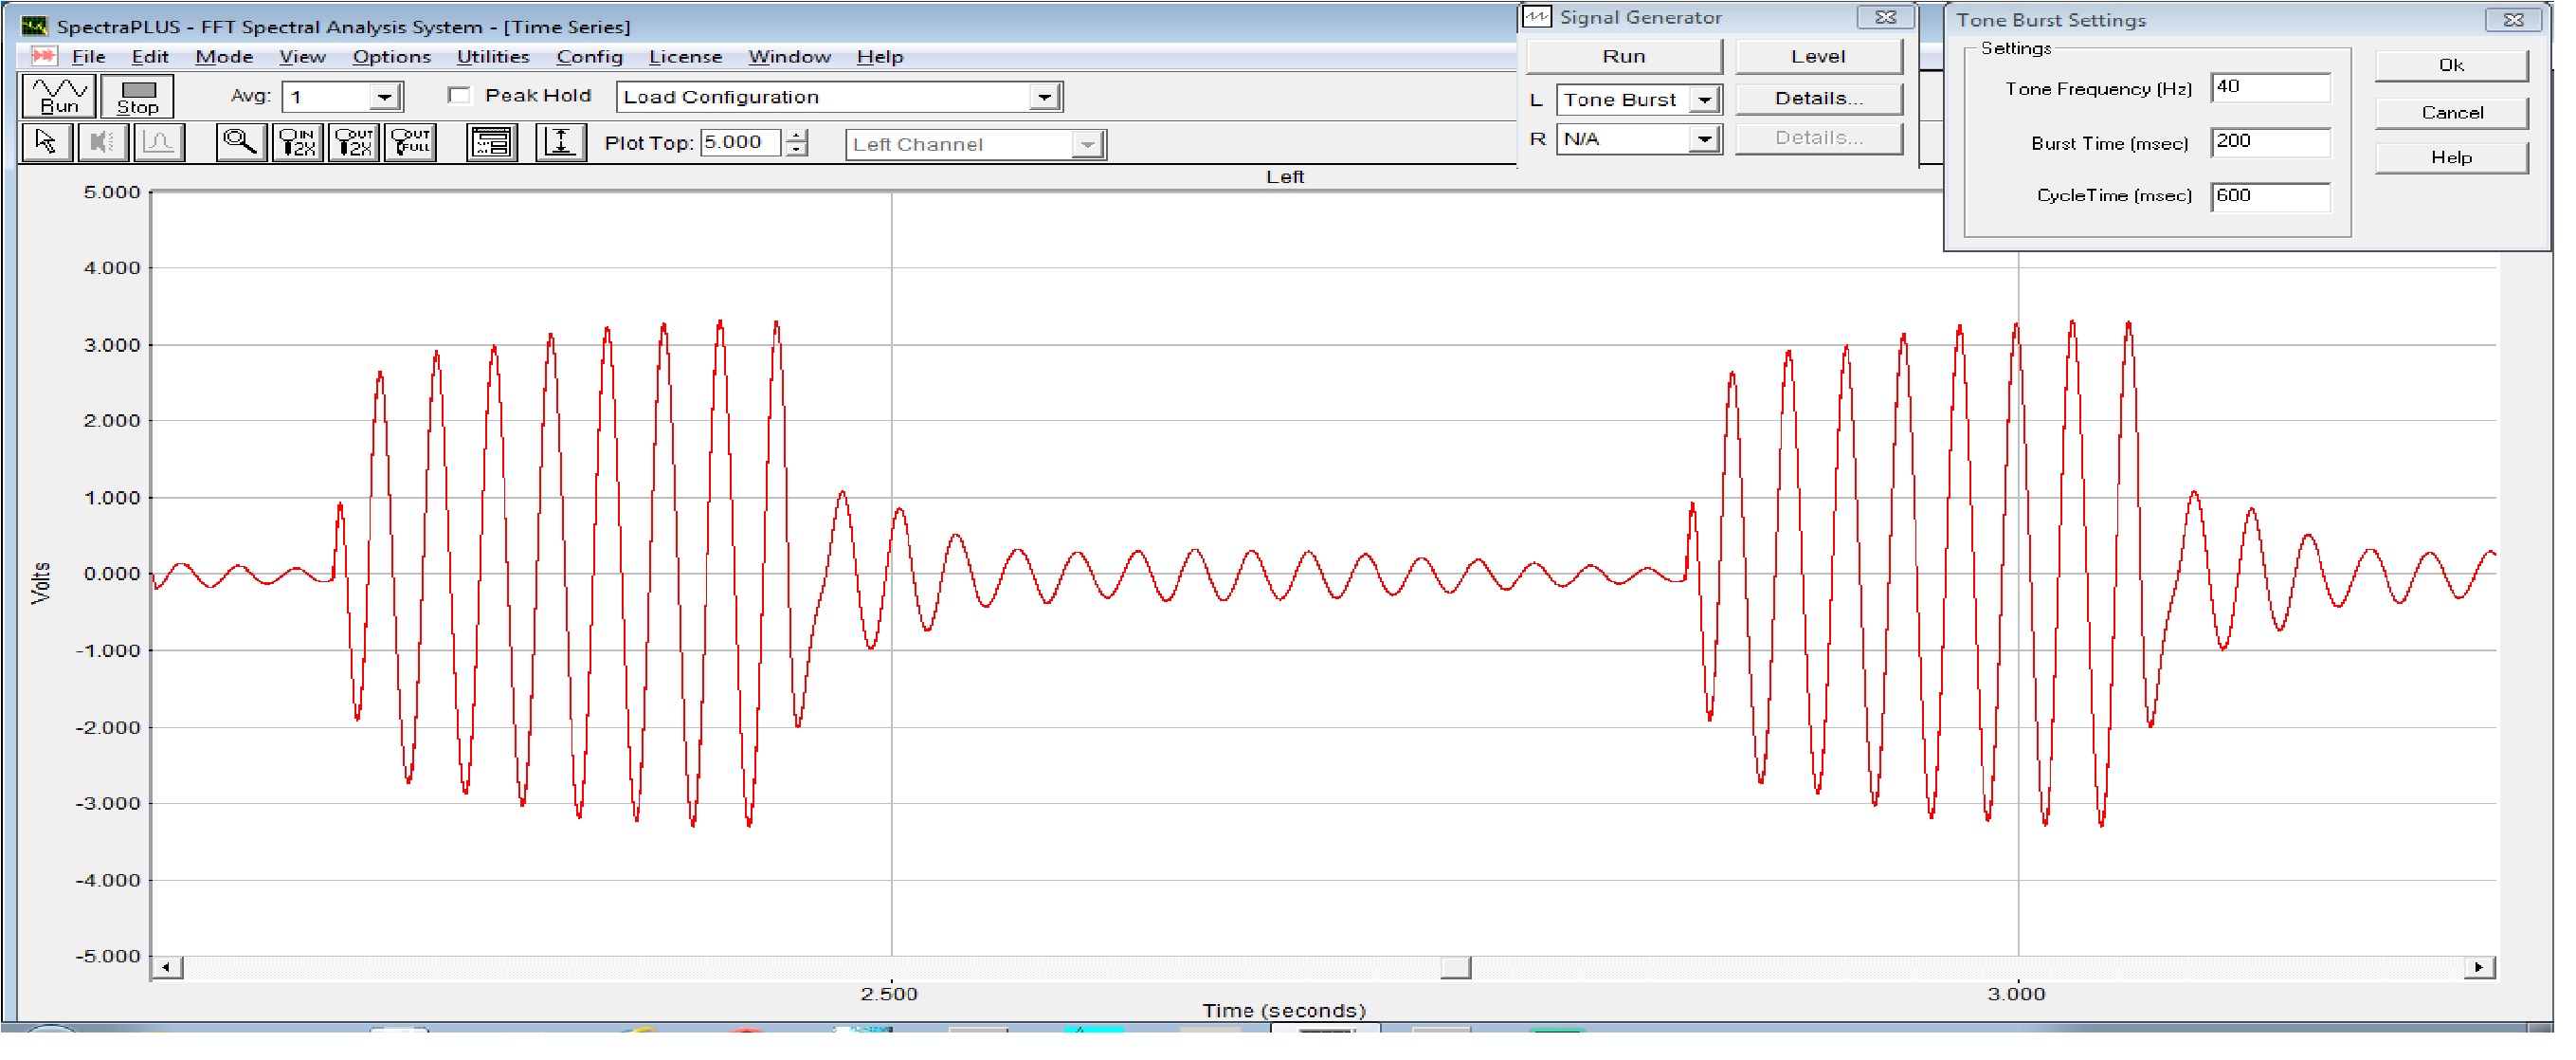Zoom out 2X on the plot
Screen dimensions: 2576x1060
[x=355, y=143]
